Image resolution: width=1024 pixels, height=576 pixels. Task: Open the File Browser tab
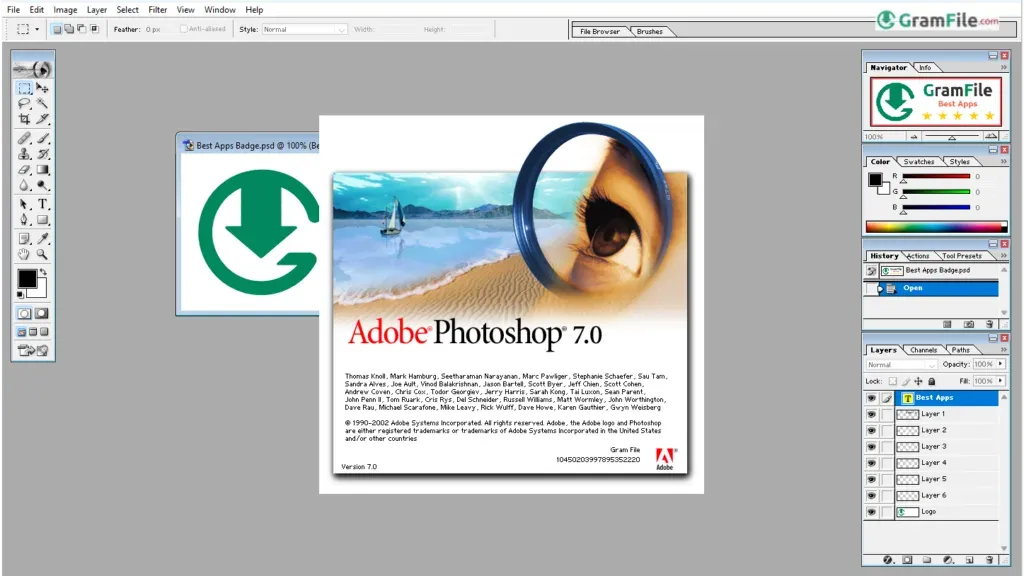tap(600, 31)
